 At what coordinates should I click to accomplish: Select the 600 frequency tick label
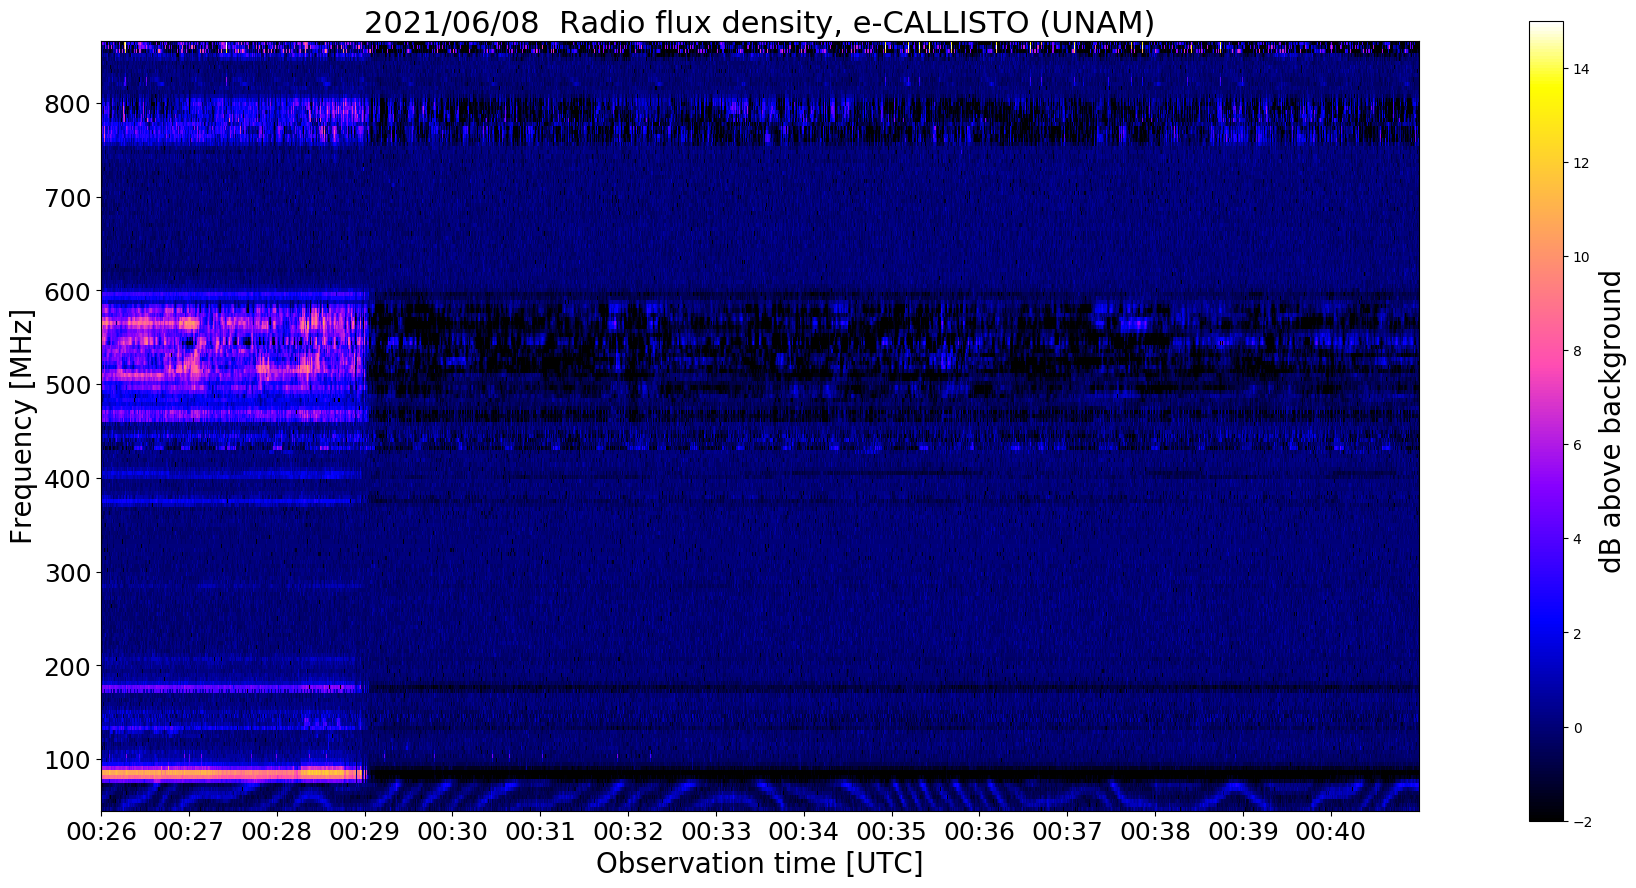point(67,291)
